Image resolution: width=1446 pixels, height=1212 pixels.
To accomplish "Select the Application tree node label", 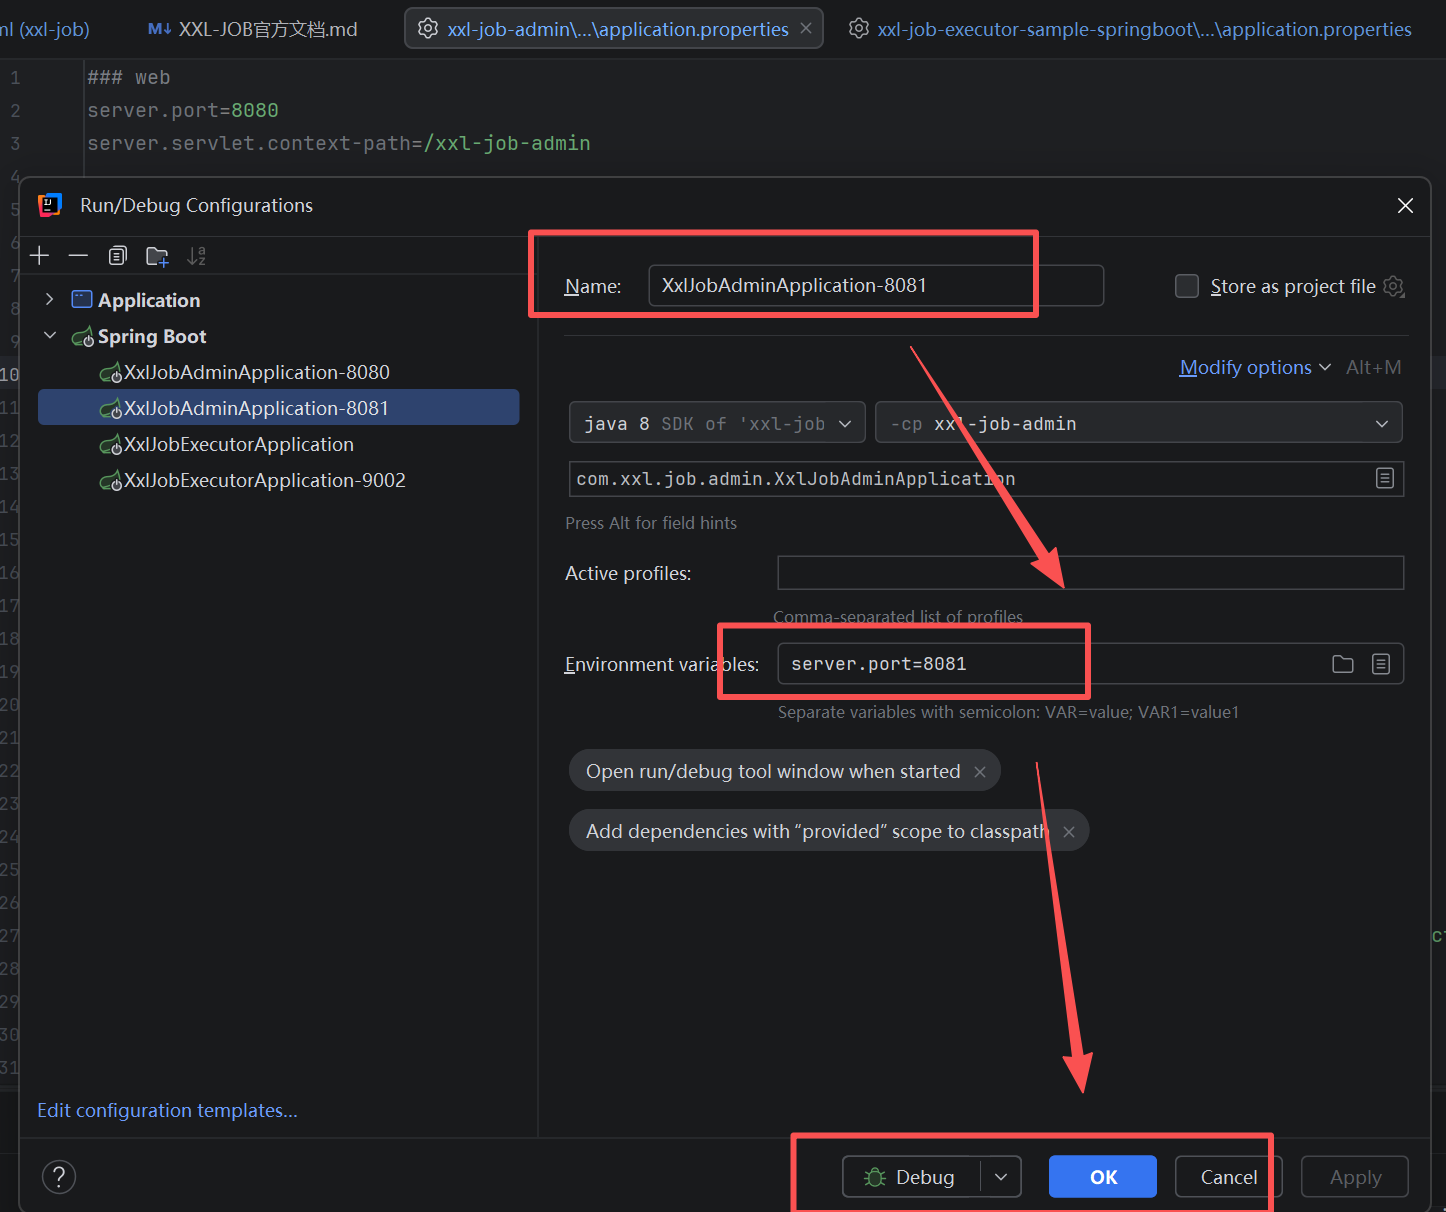I will pos(149,300).
